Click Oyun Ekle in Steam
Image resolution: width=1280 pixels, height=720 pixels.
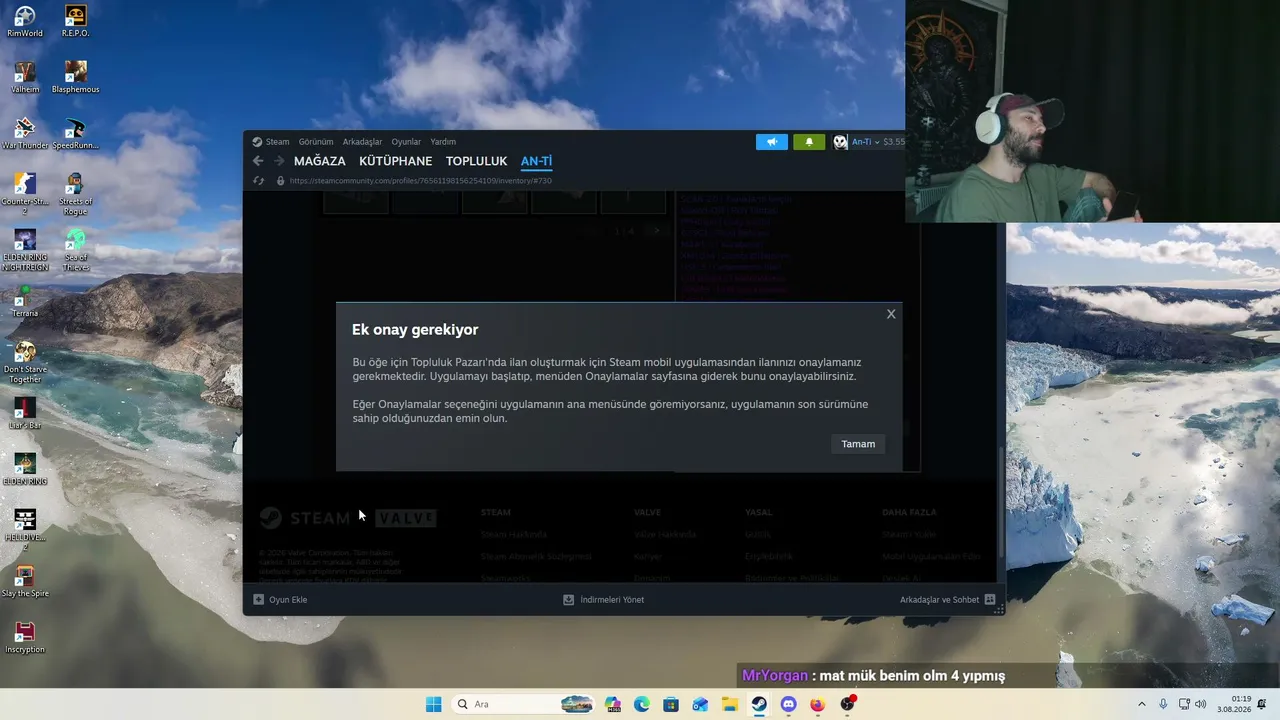(280, 600)
